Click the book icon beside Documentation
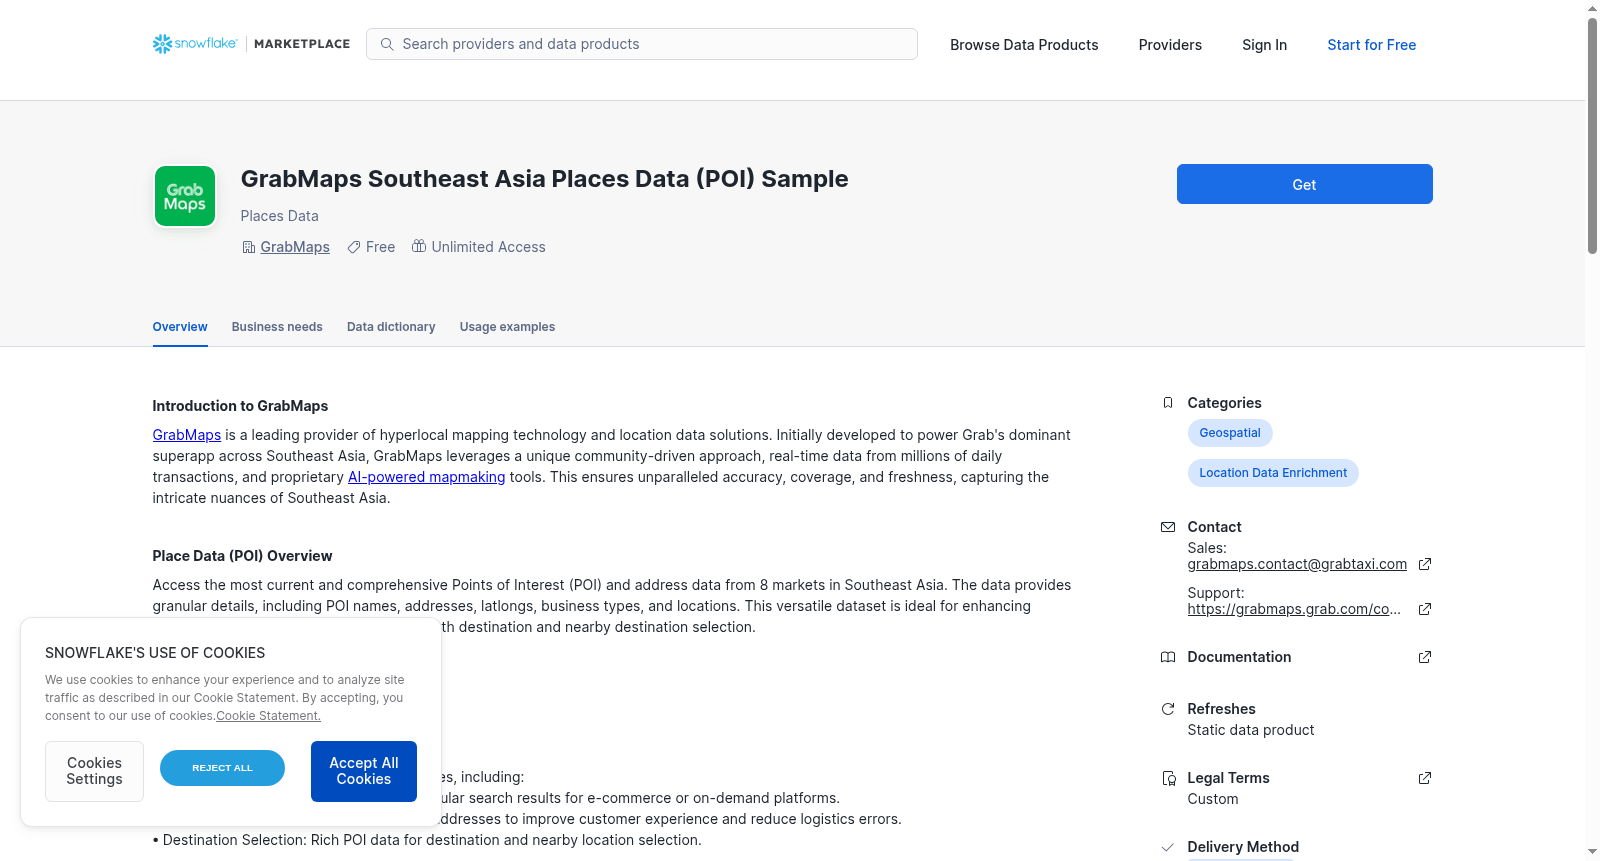The width and height of the screenshot is (1600, 861). tap(1168, 657)
